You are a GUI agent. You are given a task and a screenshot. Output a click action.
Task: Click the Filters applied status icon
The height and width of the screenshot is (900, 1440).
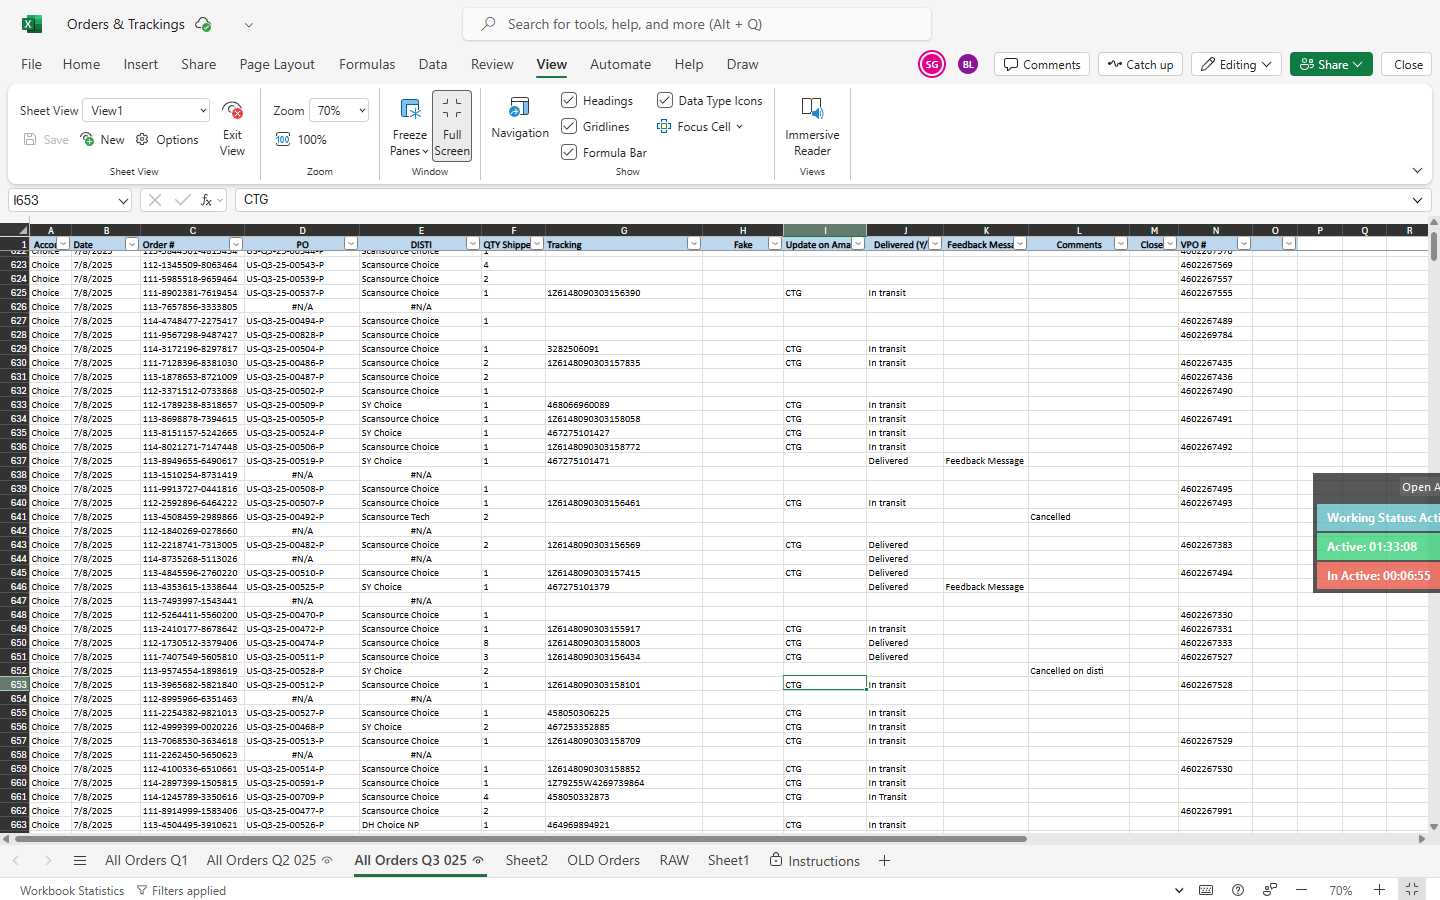[x=142, y=891]
